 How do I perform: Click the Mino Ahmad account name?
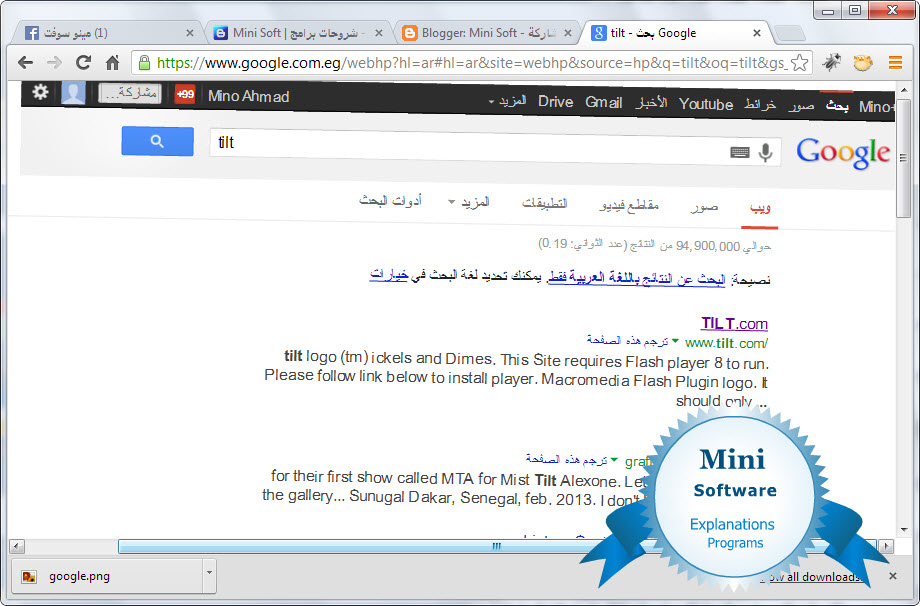pos(249,96)
